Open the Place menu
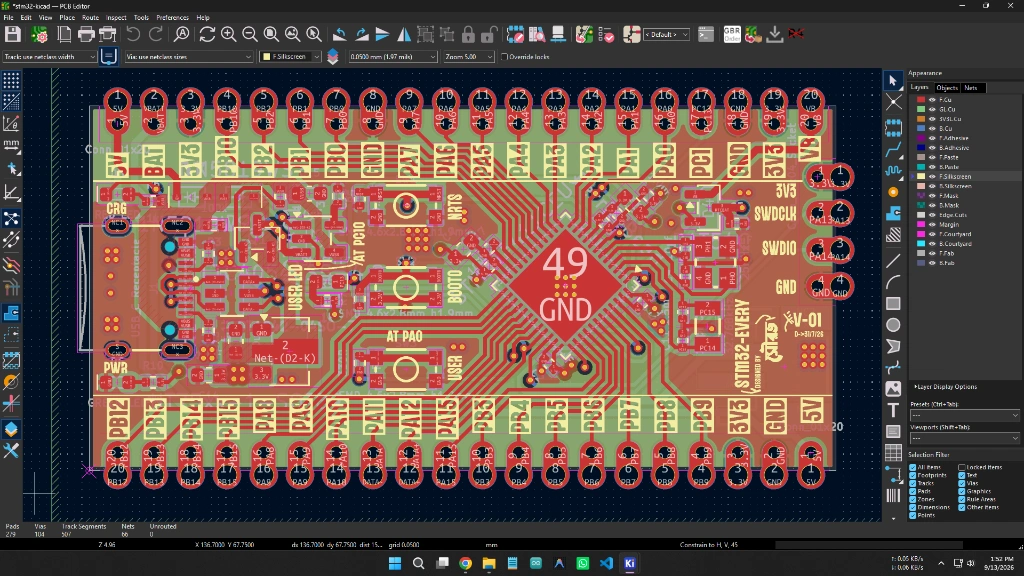Viewport: 1024px width, 576px height. coord(67,18)
